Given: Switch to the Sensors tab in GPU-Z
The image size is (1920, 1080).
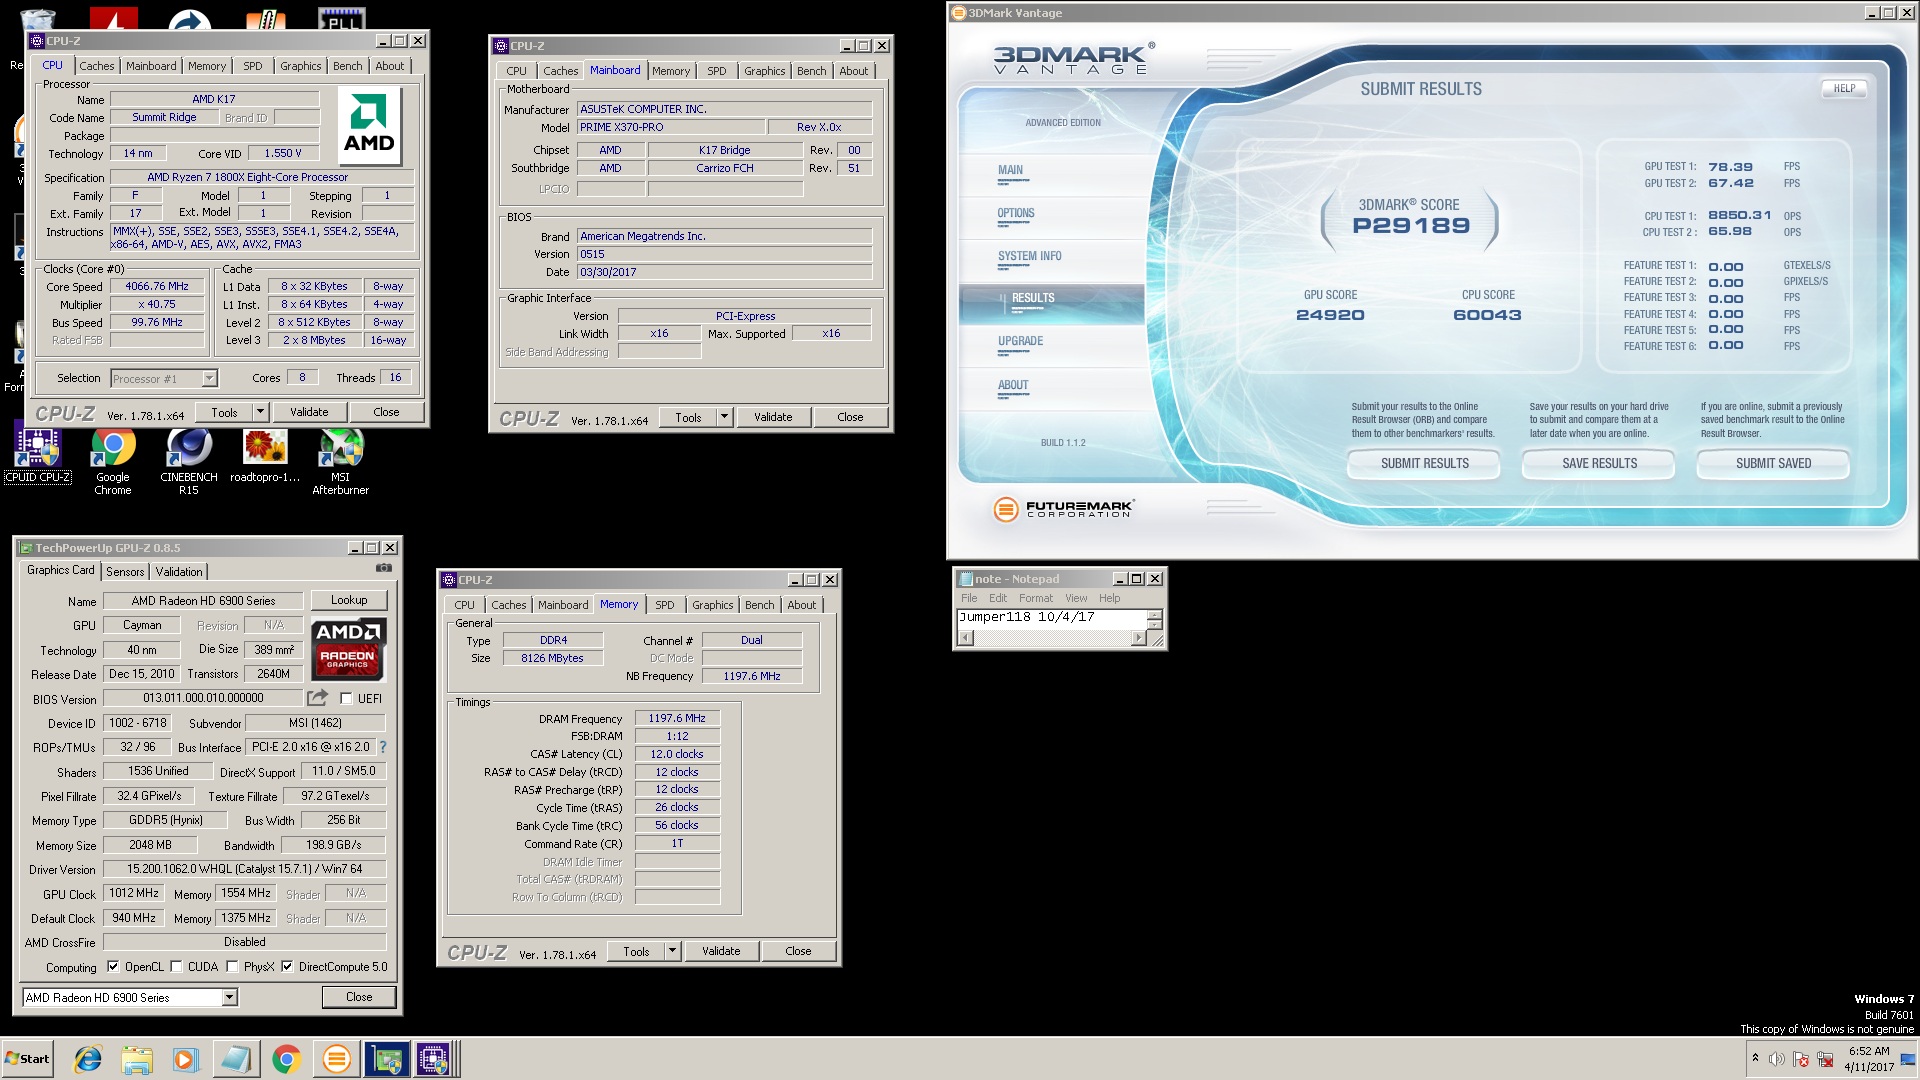Looking at the screenshot, I should pyautogui.click(x=125, y=572).
